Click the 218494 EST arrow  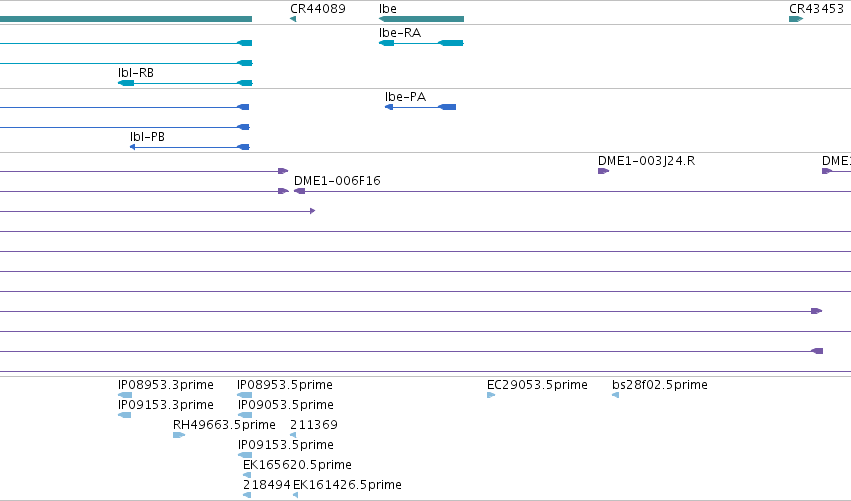(x=247, y=496)
